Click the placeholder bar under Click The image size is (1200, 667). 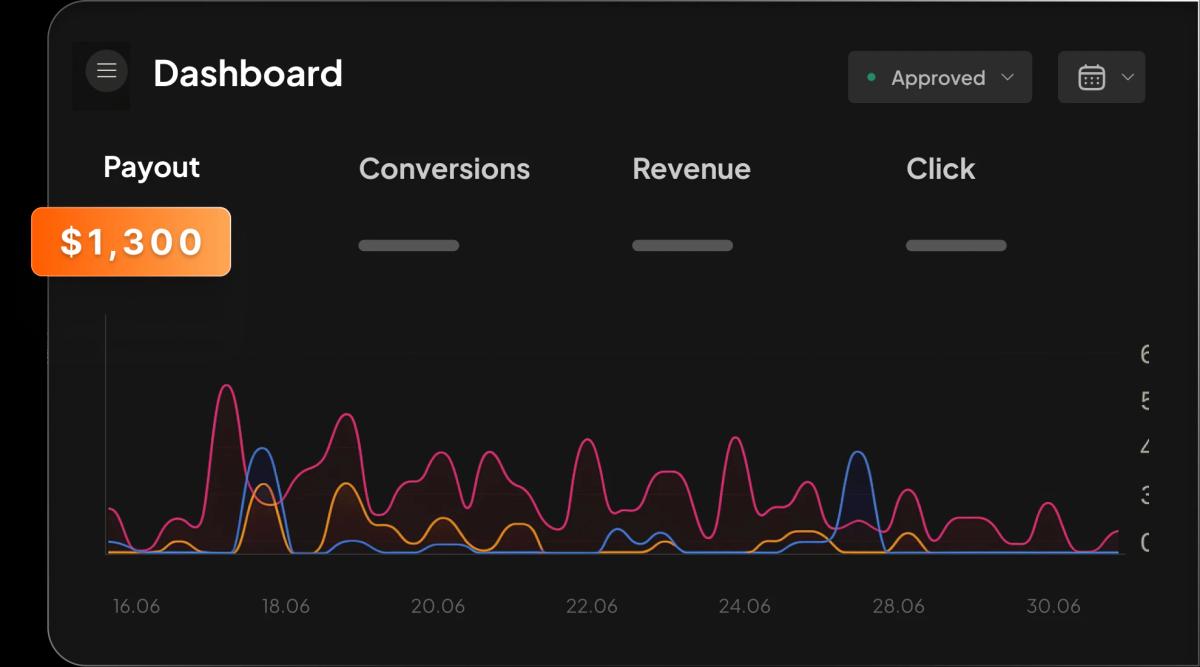click(956, 245)
